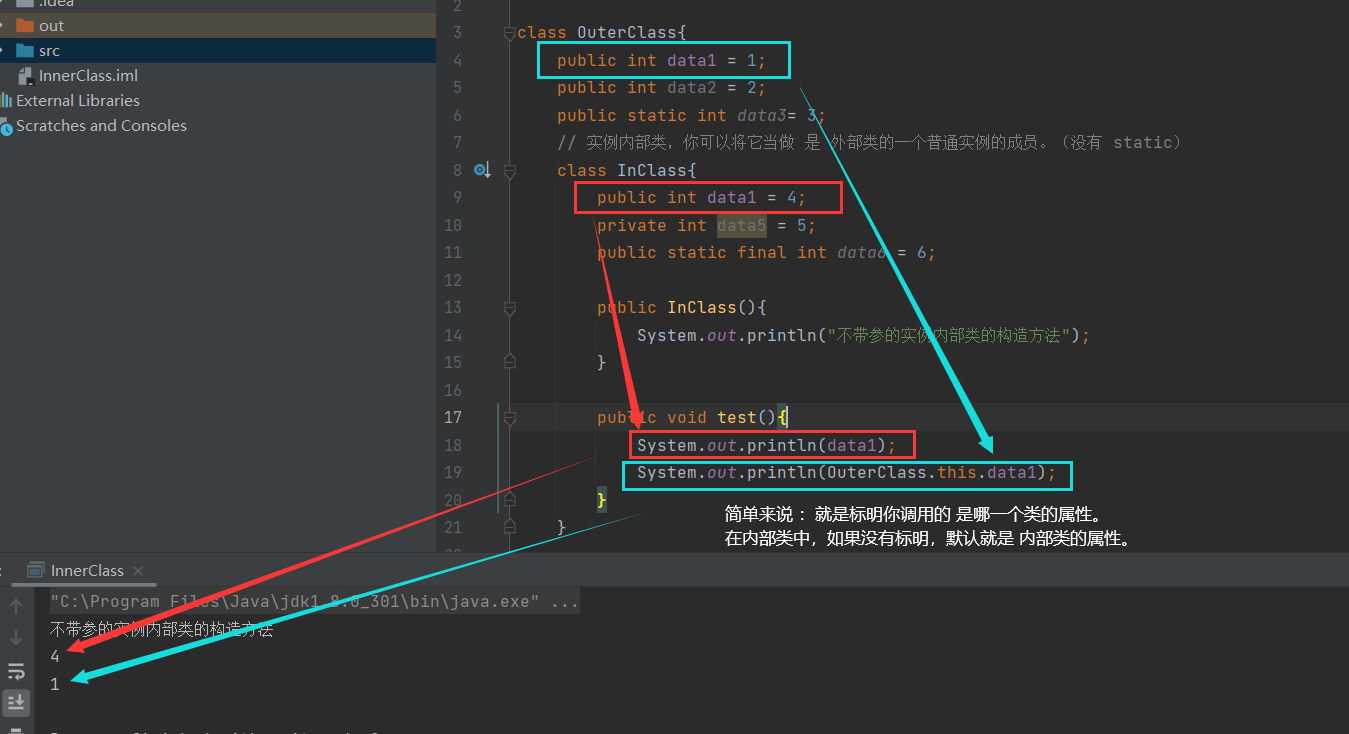Close the InnerClass run tab
Image resolution: width=1349 pixels, height=734 pixels.
[x=138, y=571]
